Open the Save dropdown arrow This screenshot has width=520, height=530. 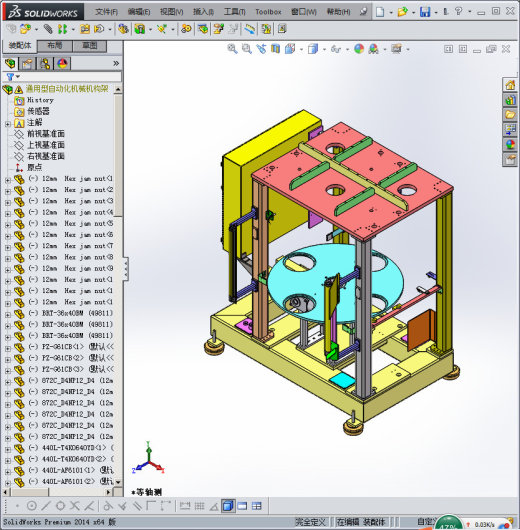coord(435,13)
